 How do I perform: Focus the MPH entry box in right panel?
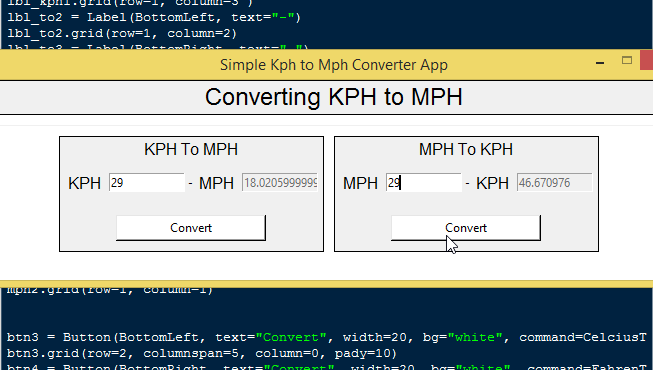pos(424,182)
